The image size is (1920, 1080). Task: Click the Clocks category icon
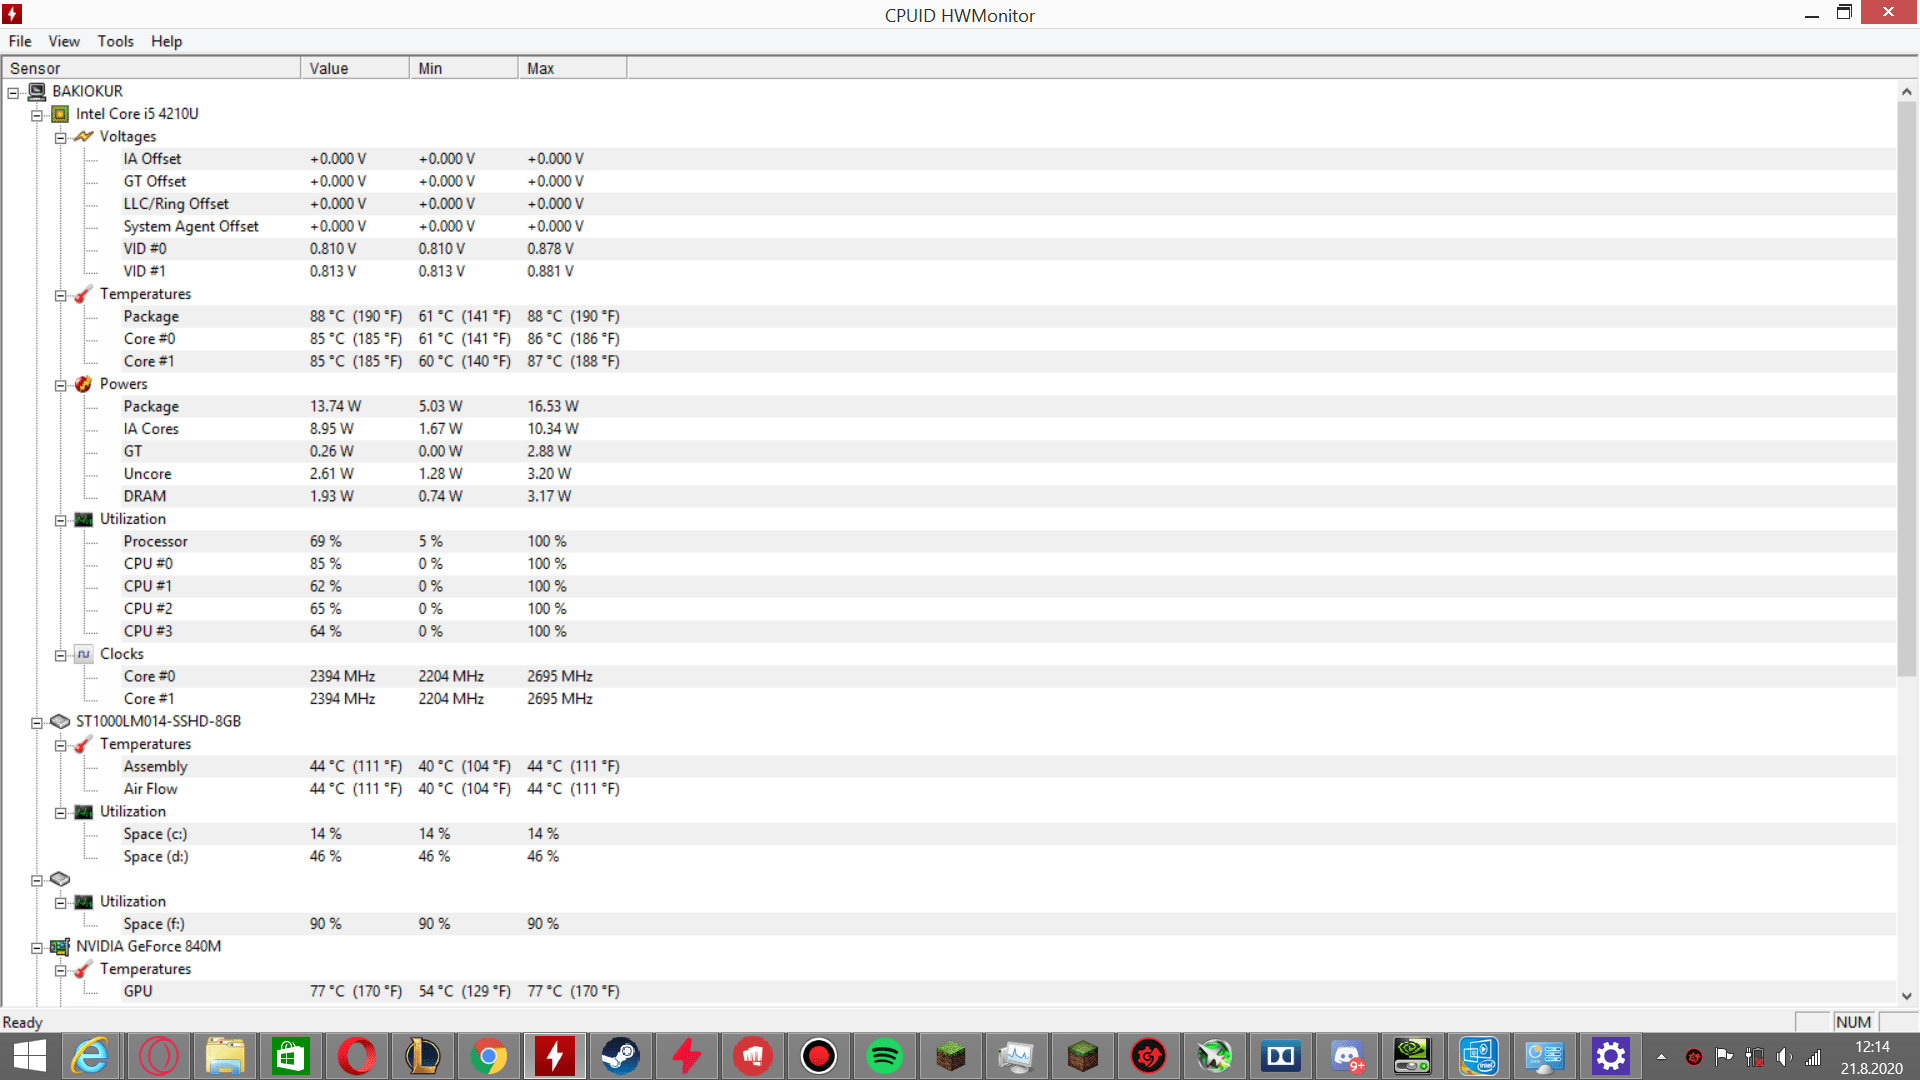click(84, 654)
